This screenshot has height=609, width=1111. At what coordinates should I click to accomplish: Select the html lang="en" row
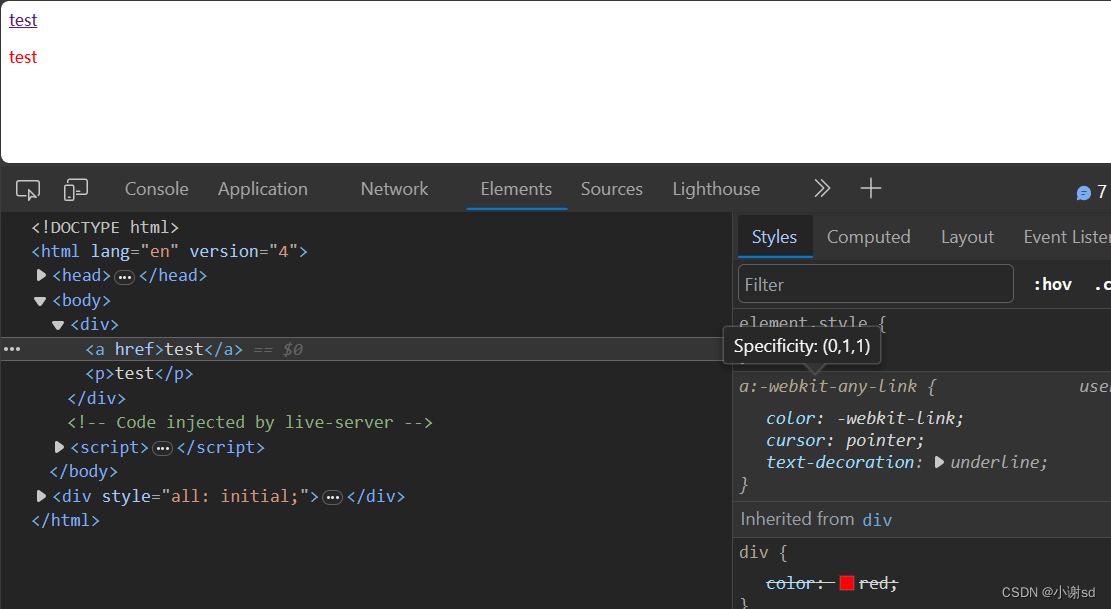click(x=169, y=251)
